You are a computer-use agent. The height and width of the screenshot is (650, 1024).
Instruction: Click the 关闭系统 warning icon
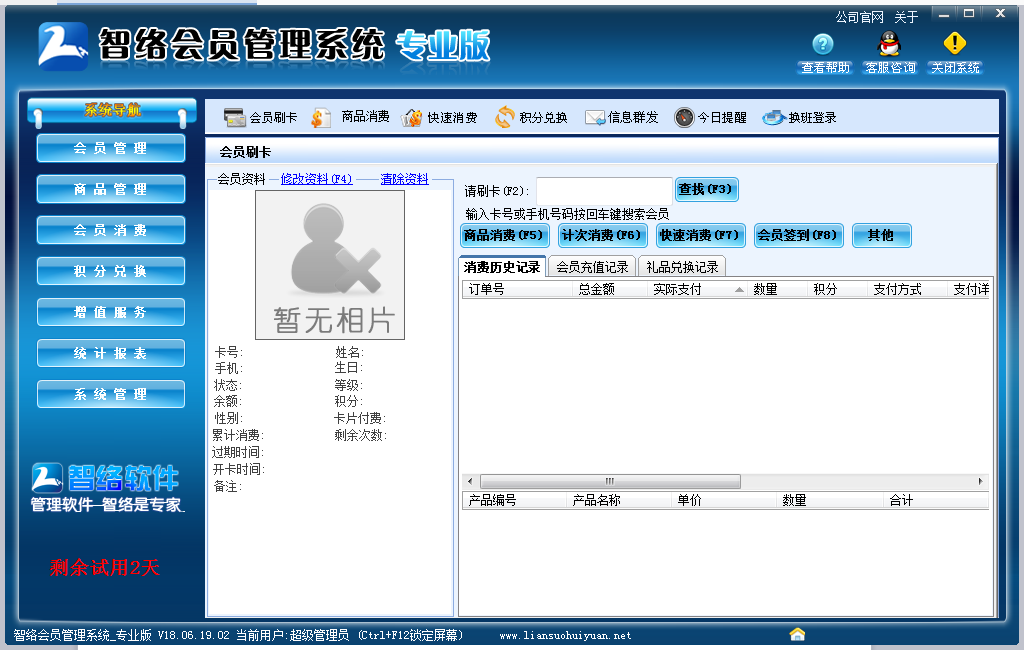pyautogui.click(x=955, y=44)
